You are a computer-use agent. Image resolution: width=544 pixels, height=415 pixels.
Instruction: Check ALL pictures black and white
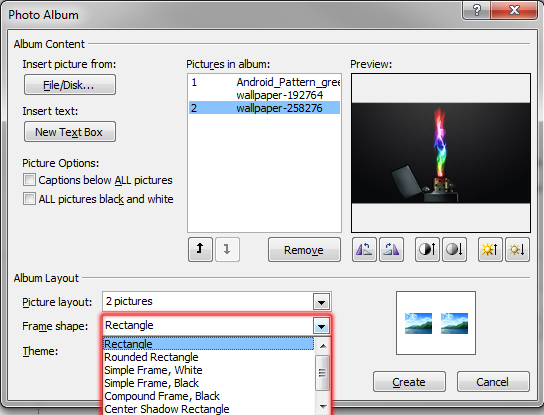29,199
